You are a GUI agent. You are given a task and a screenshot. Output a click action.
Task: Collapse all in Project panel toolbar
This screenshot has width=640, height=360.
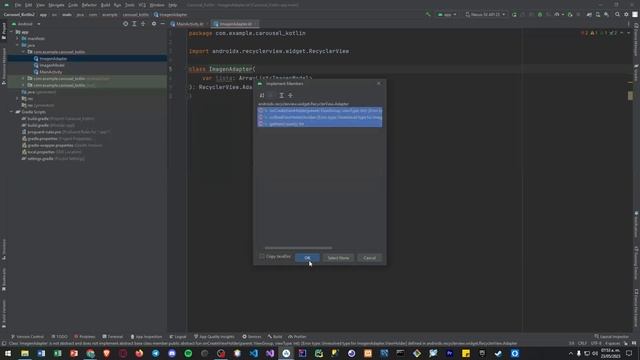tap(143, 24)
